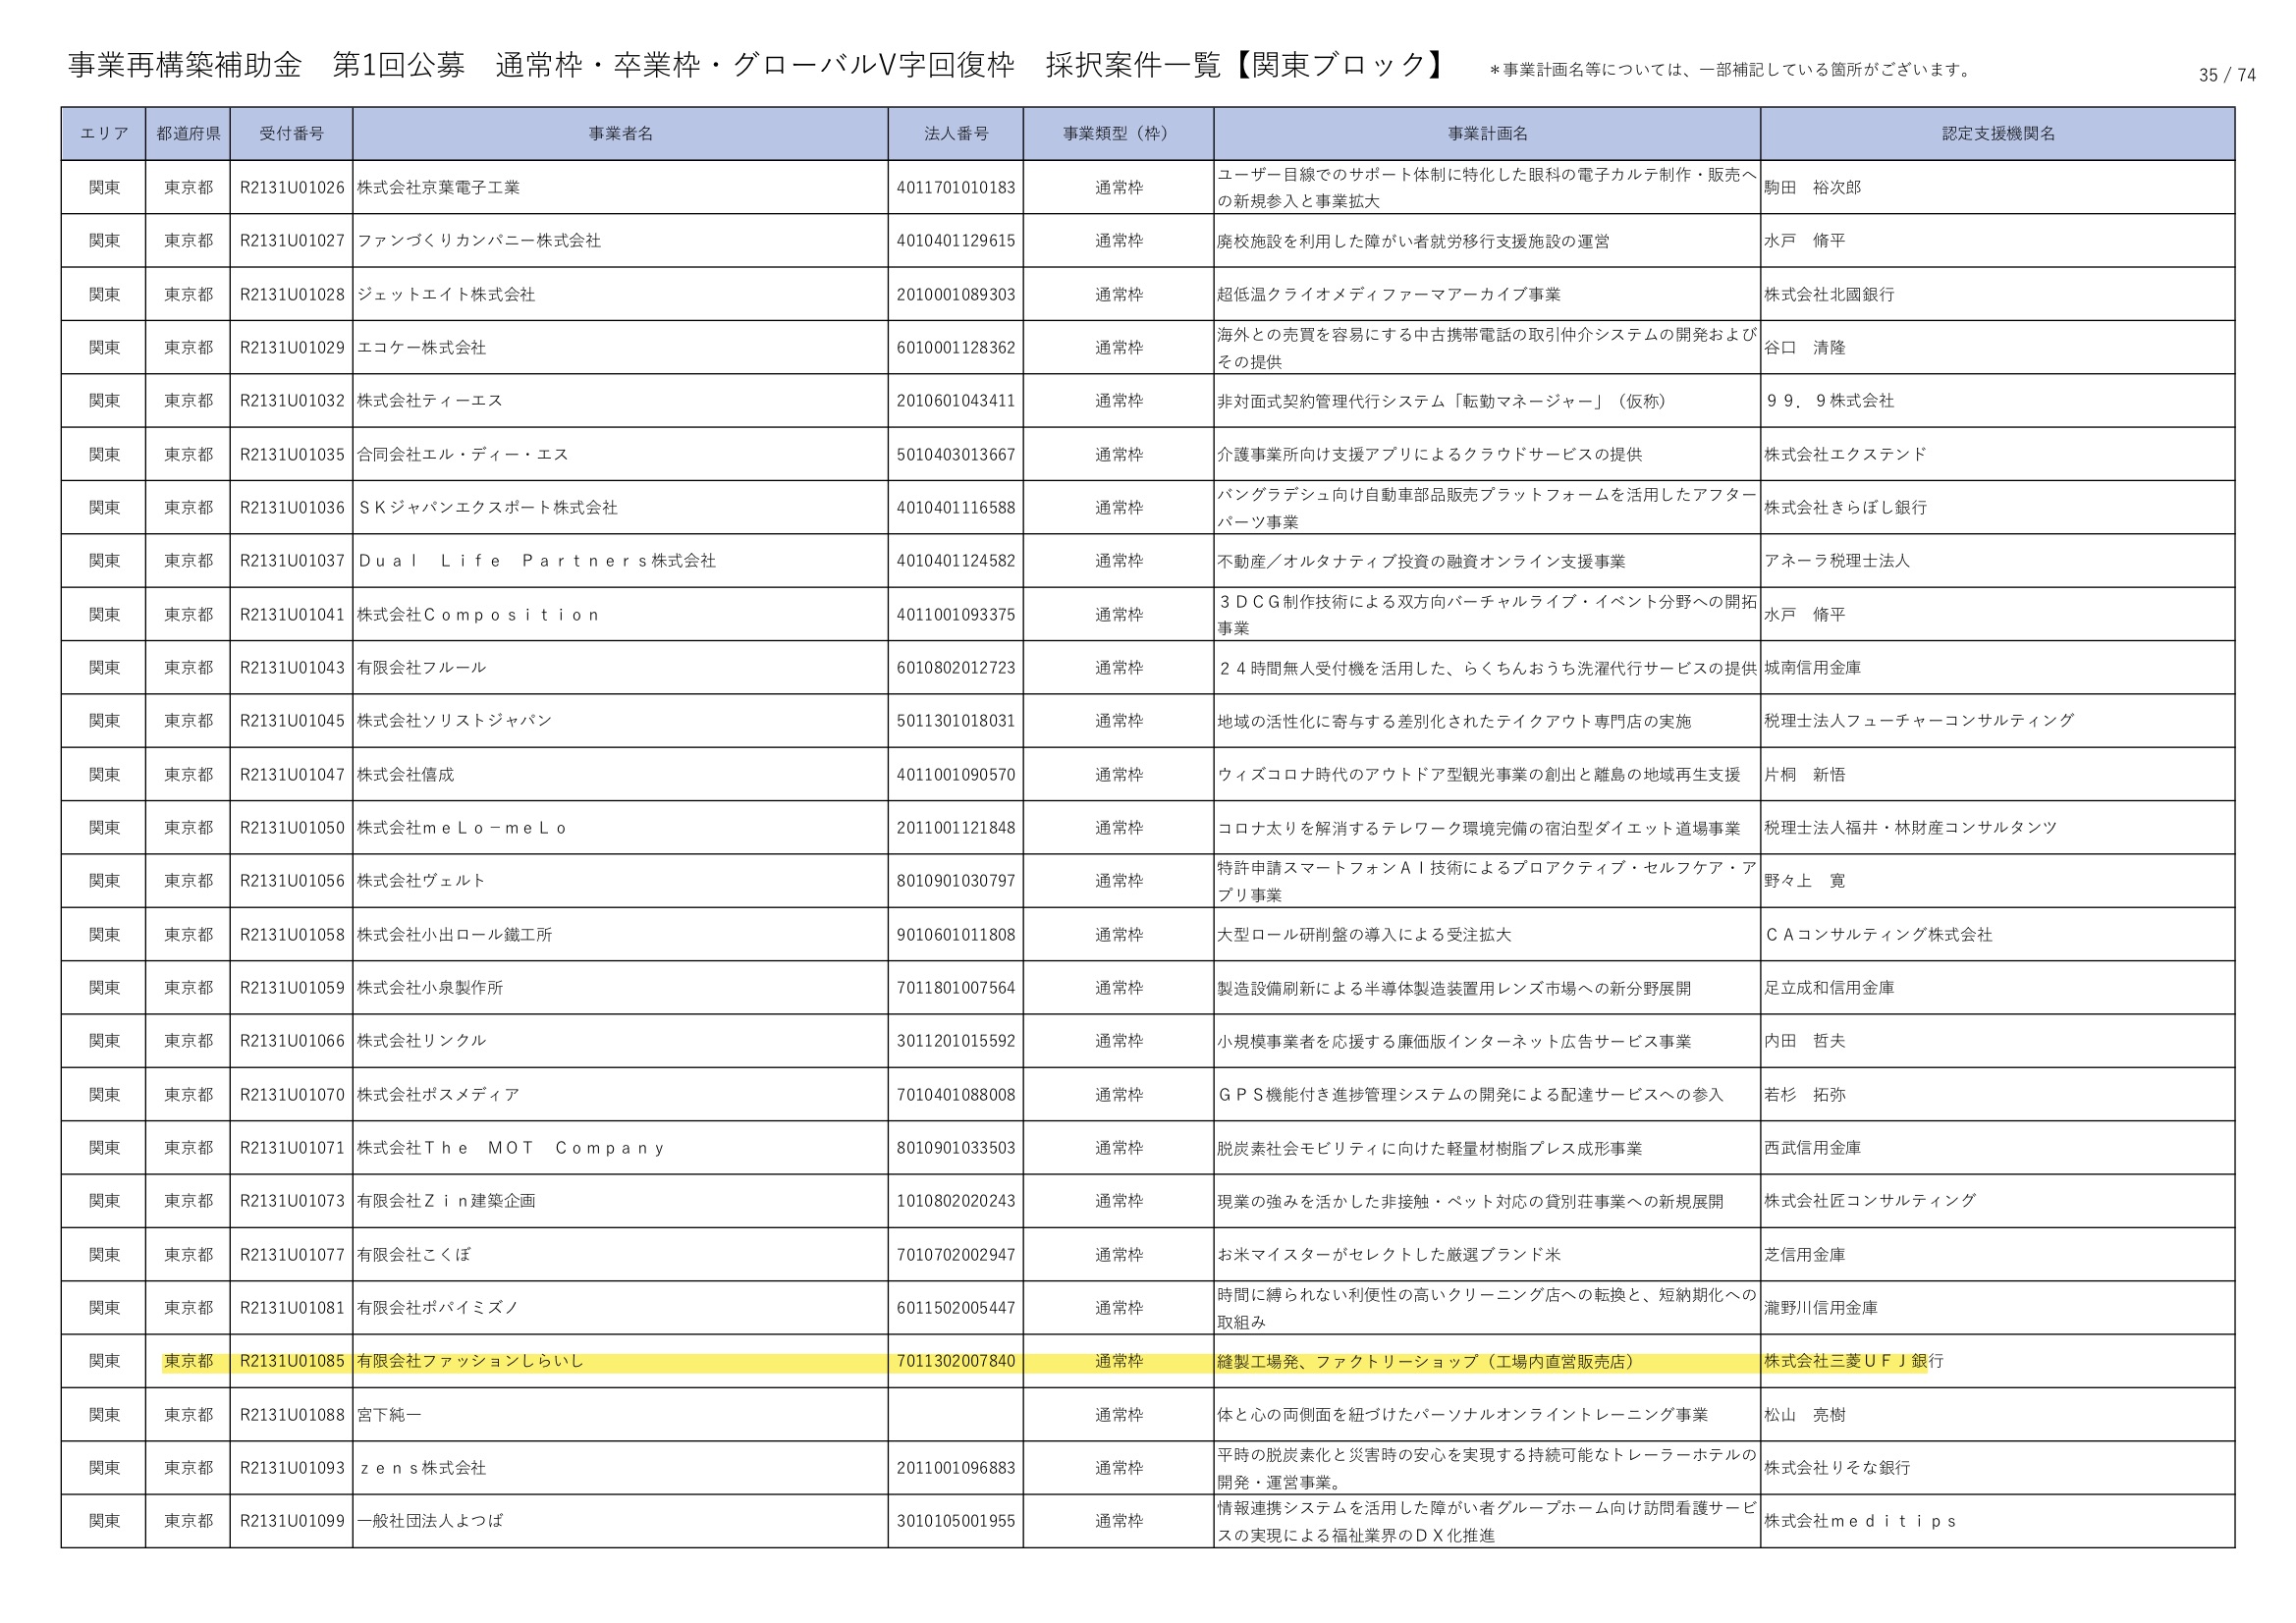Click the 城南信用金庫 support agency cell
This screenshot has width=2296, height=1623.
coord(1812,668)
